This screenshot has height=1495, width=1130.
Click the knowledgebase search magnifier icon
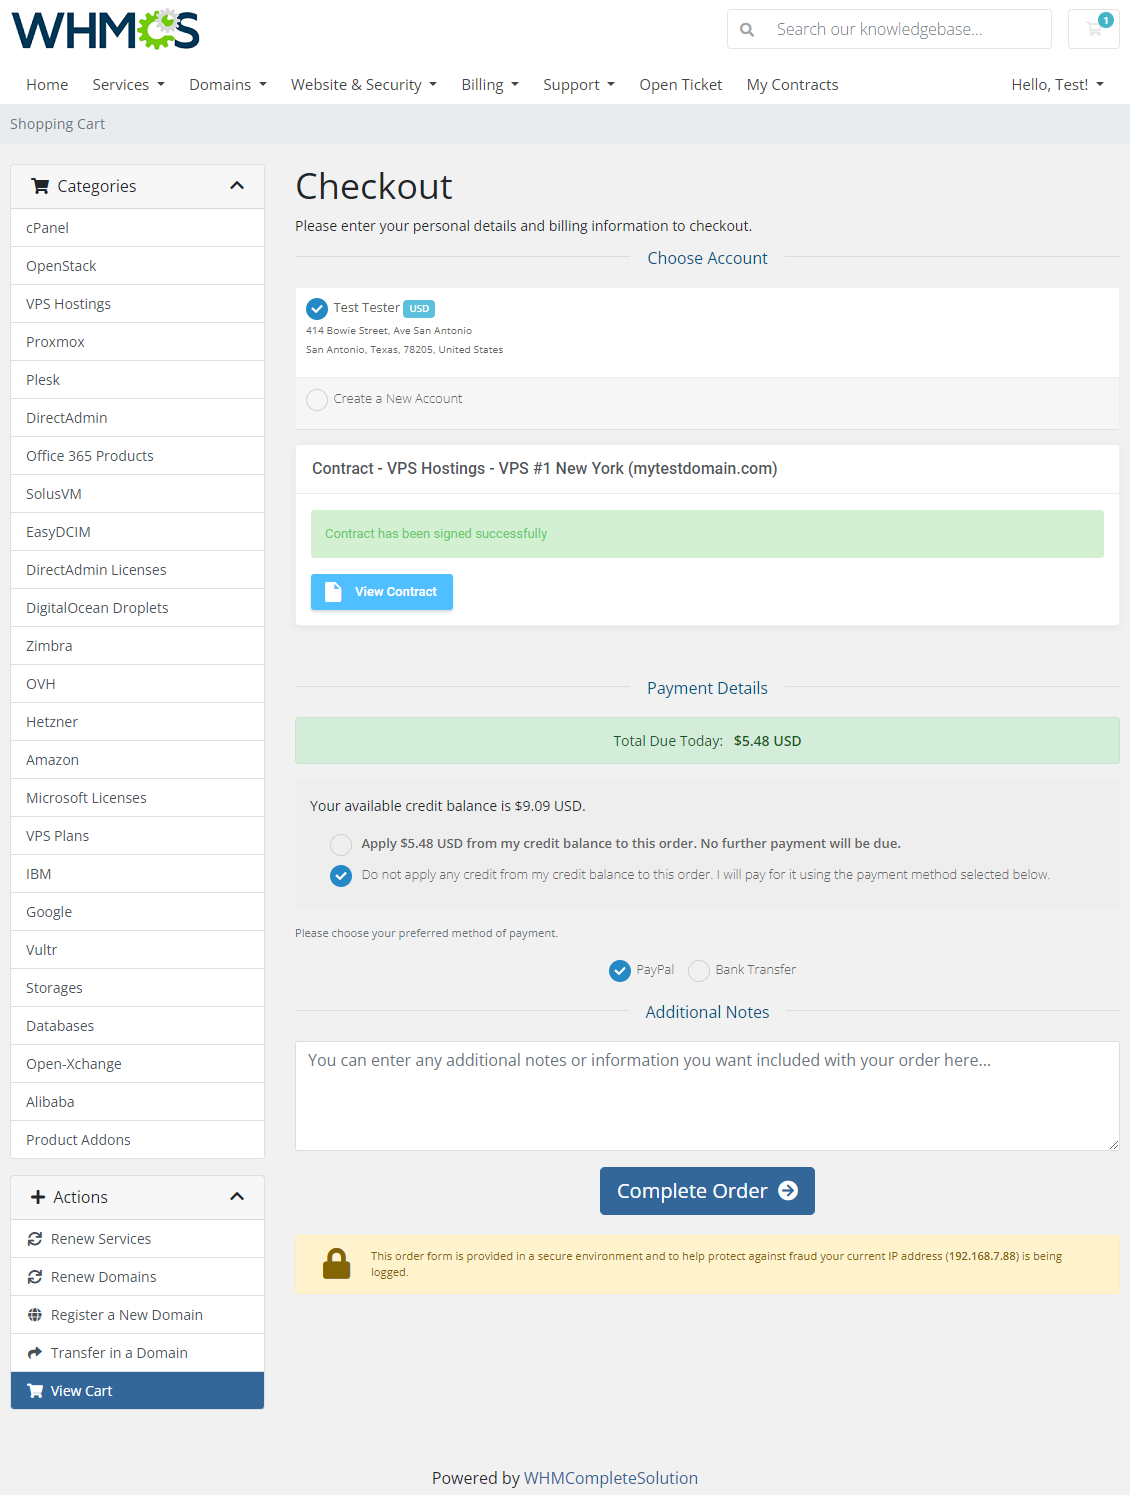[747, 29]
